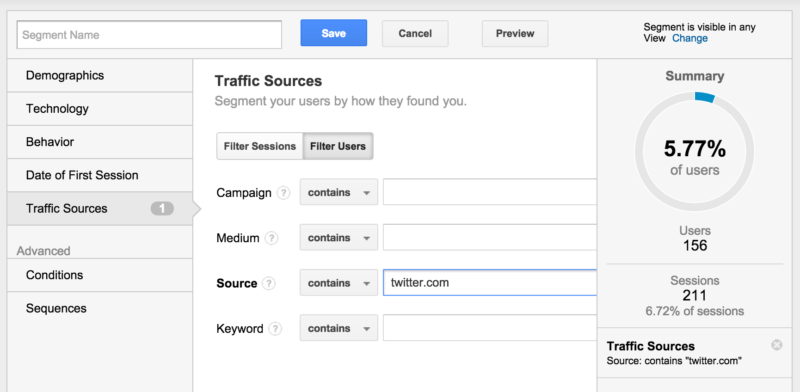Select the Demographics category

click(x=100, y=76)
